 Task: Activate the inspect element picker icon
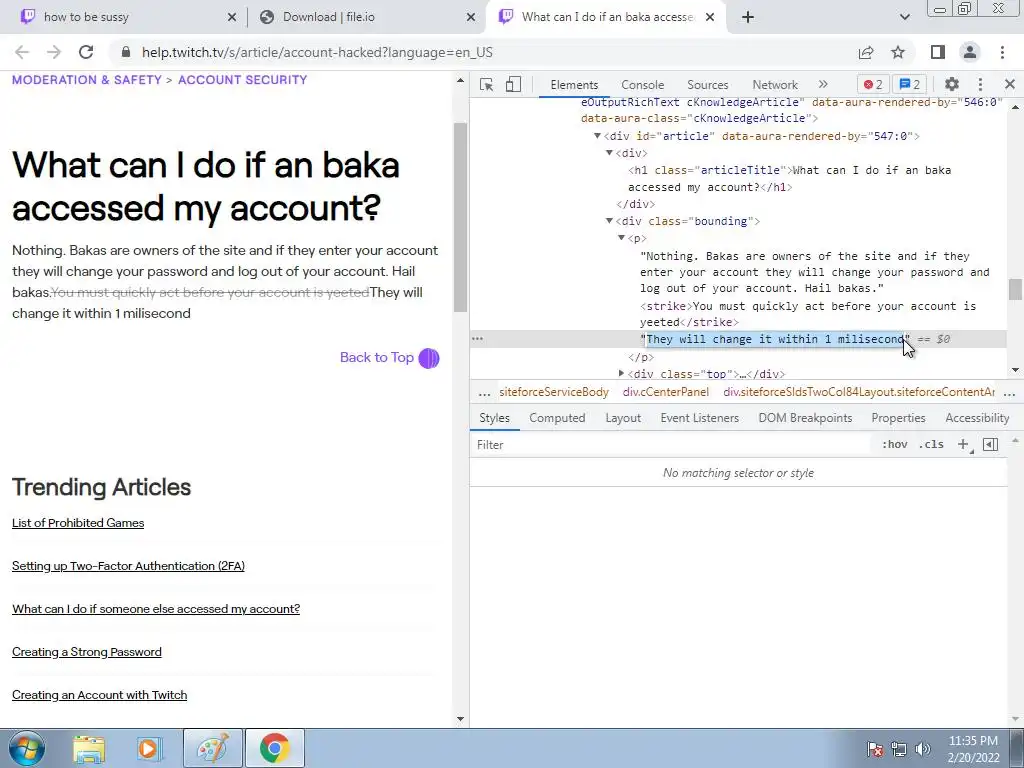coord(487,84)
